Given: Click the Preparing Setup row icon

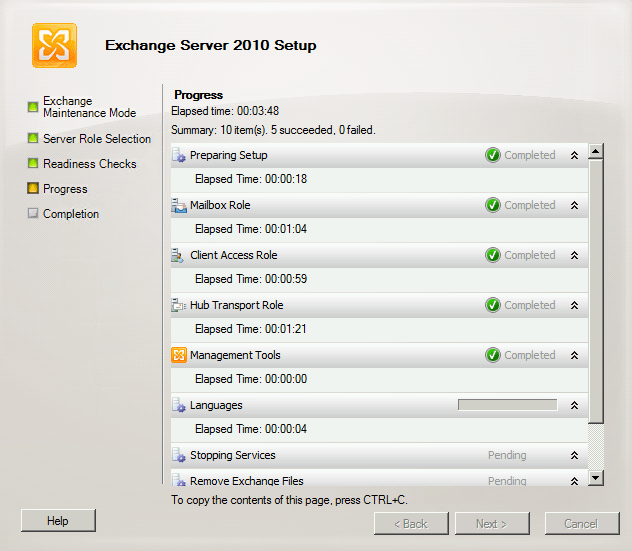Looking at the screenshot, I should (x=179, y=155).
